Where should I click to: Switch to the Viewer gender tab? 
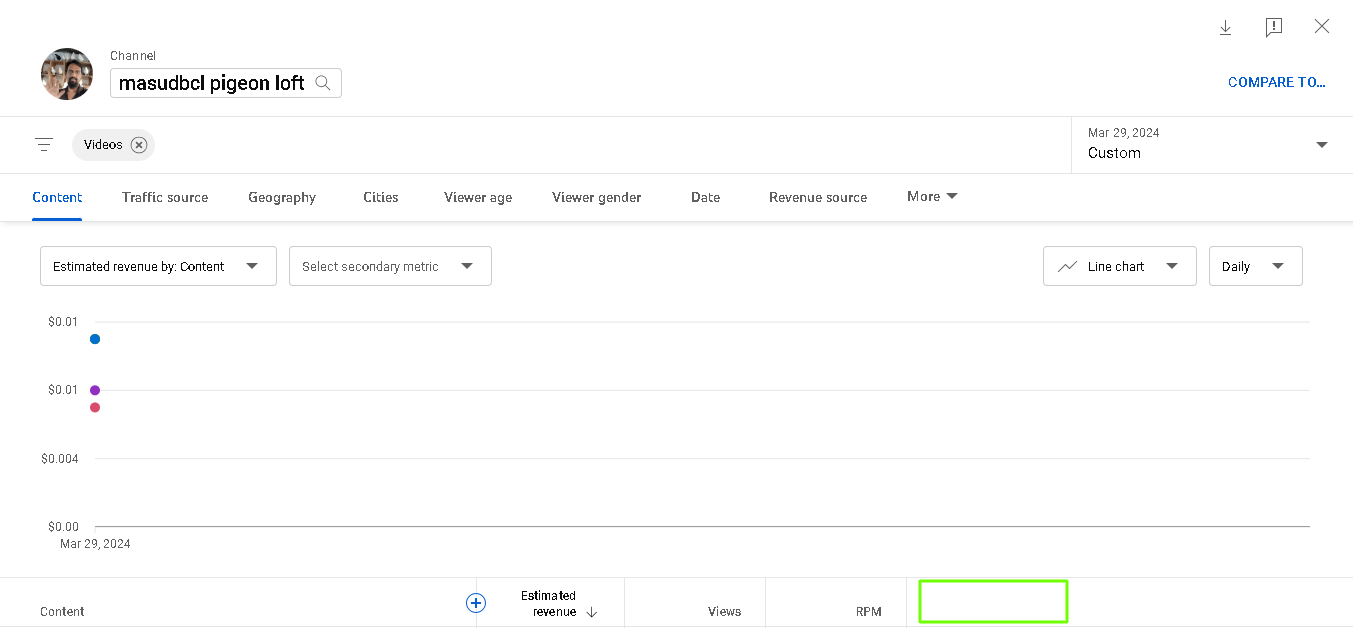point(597,197)
